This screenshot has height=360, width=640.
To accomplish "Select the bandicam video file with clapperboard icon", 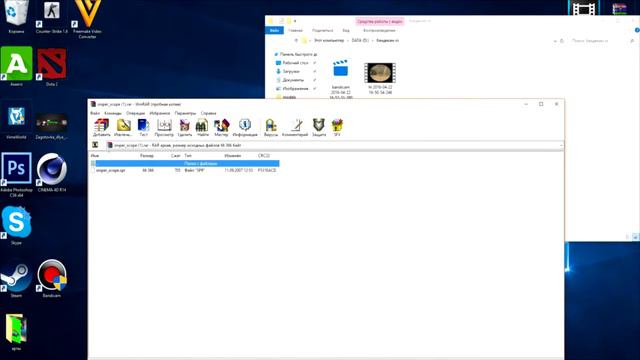I will (341, 78).
